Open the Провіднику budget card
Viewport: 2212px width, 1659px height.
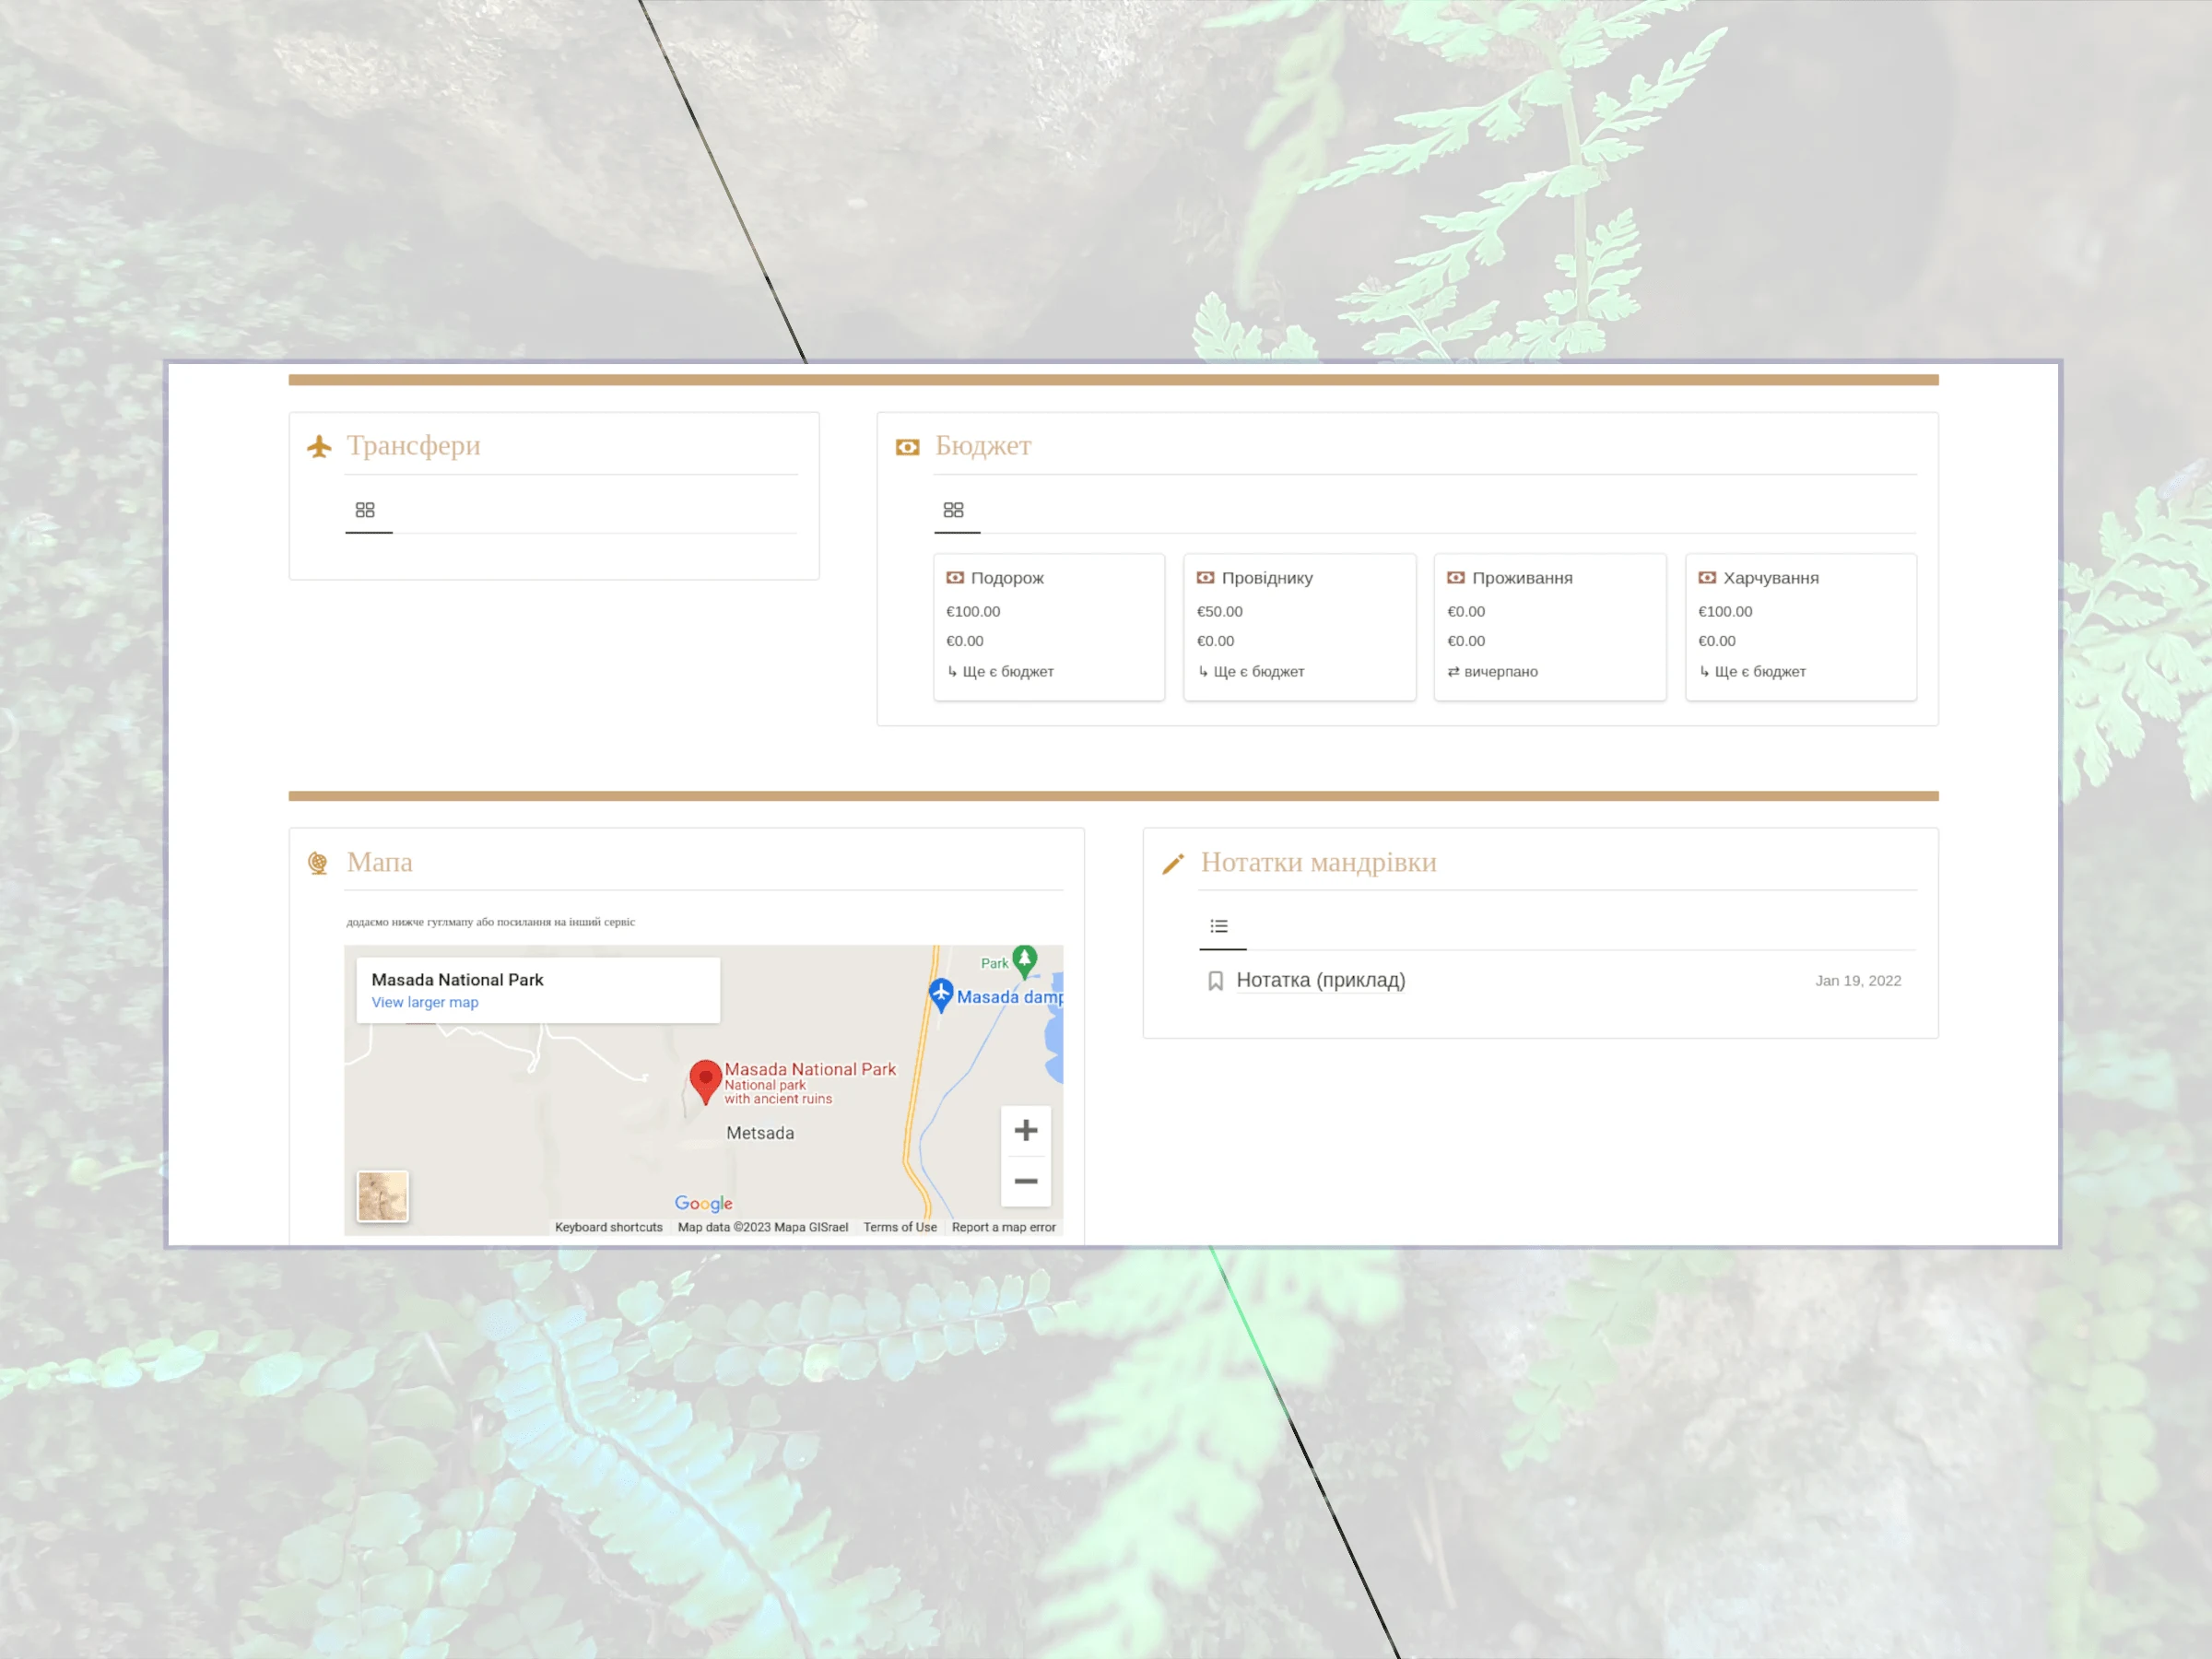click(1300, 627)
